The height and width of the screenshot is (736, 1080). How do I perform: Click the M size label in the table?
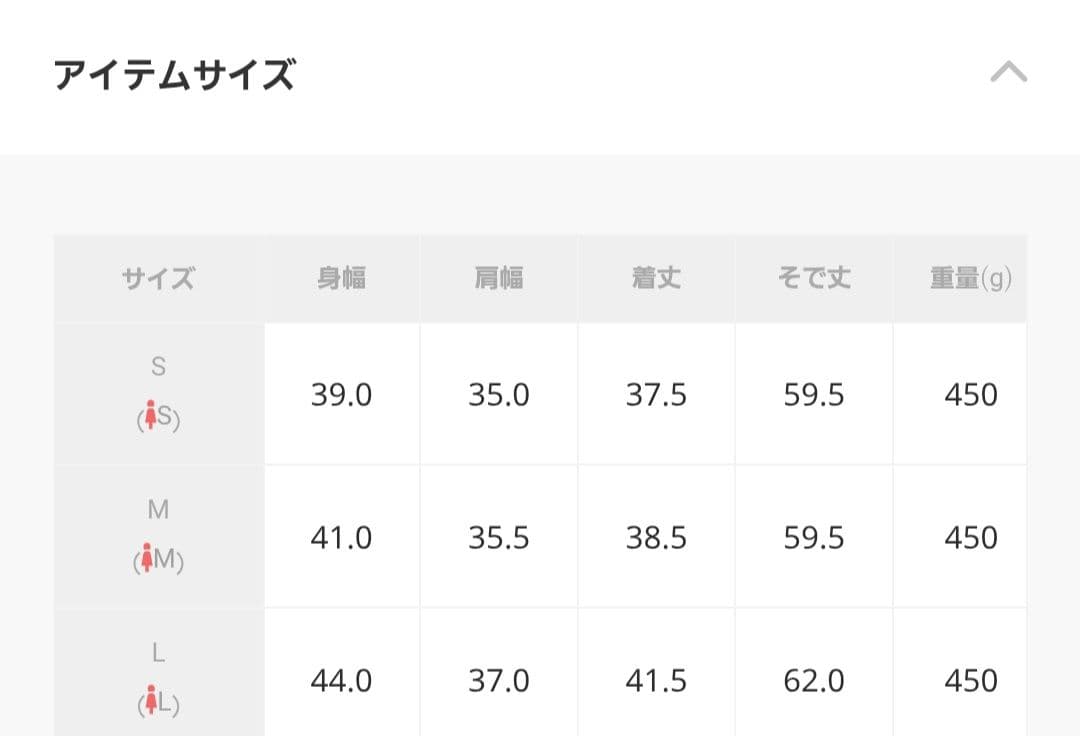(157, 510)
